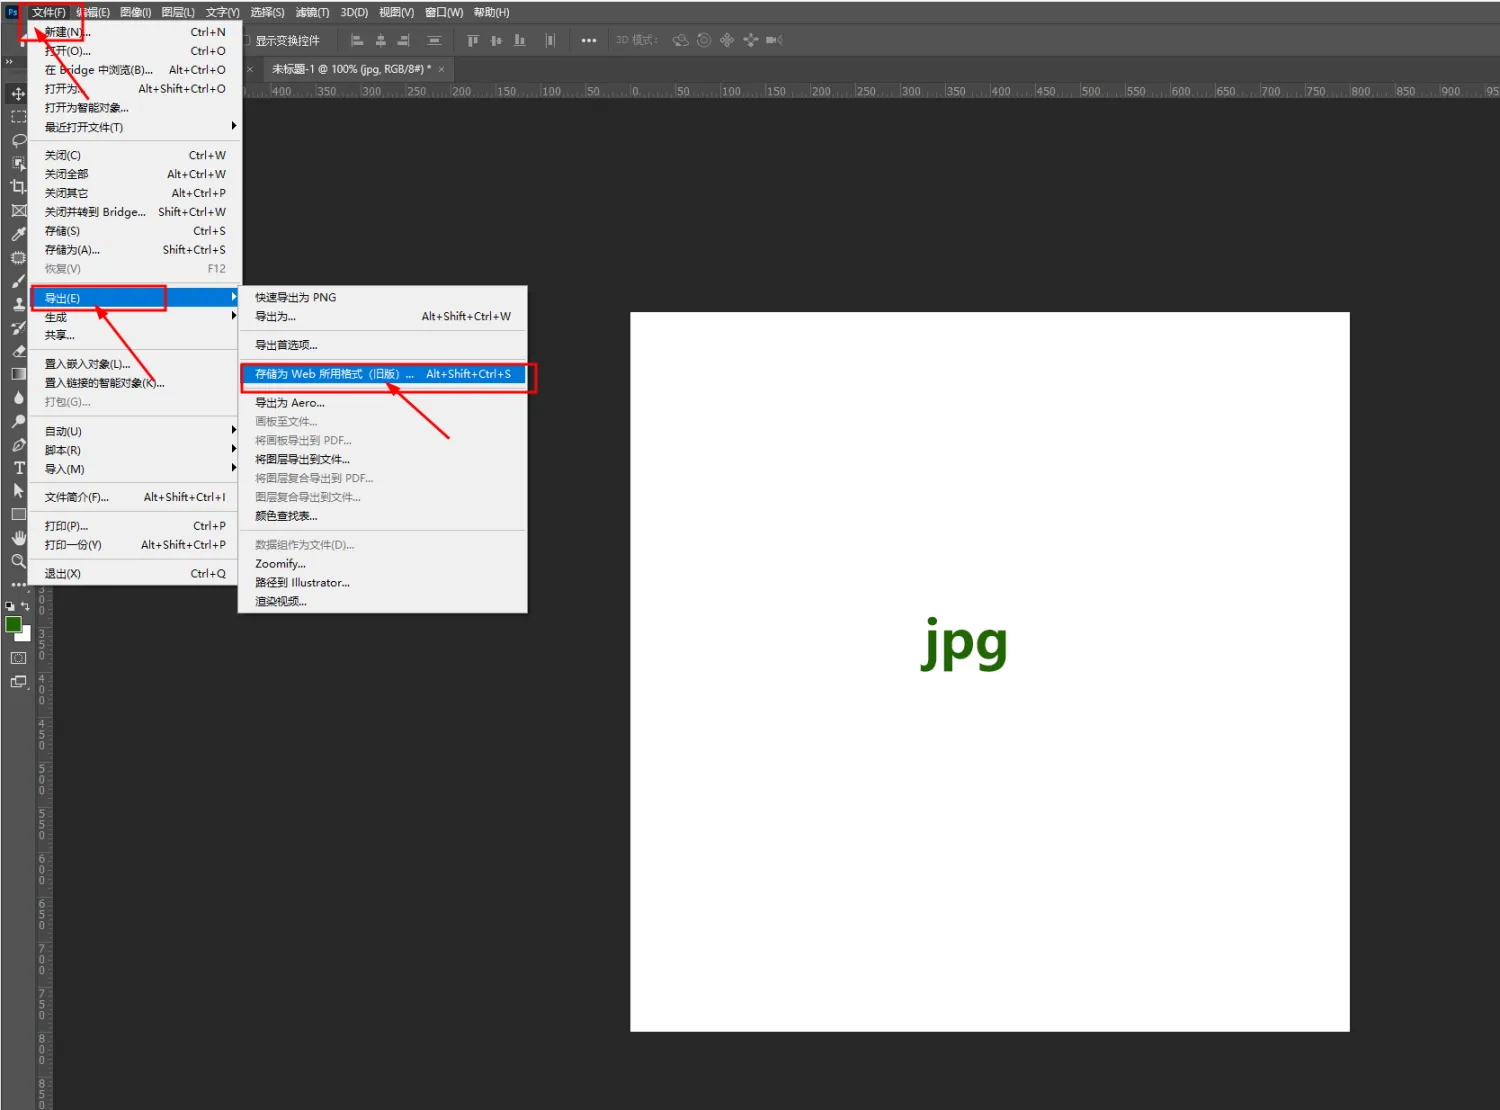This screenshot has height=1110, width=1500.
Task: Select the Blur tool
Action: pos(18,398)
